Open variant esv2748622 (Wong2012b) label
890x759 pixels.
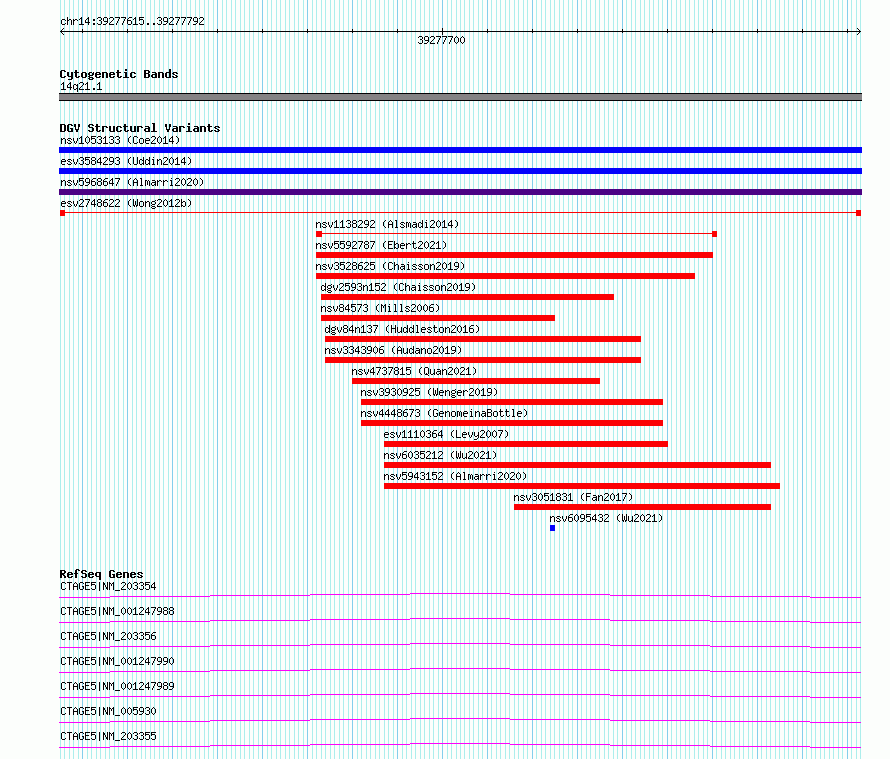[126, 203]
